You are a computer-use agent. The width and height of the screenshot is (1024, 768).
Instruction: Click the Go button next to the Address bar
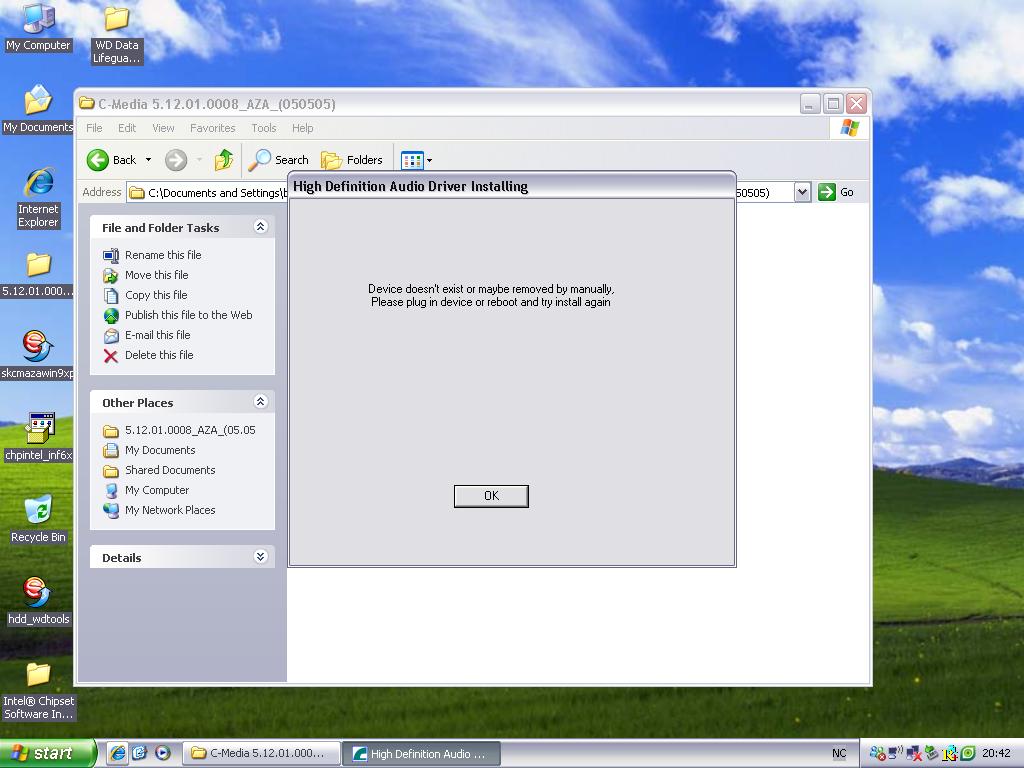(x=836, y=192)
